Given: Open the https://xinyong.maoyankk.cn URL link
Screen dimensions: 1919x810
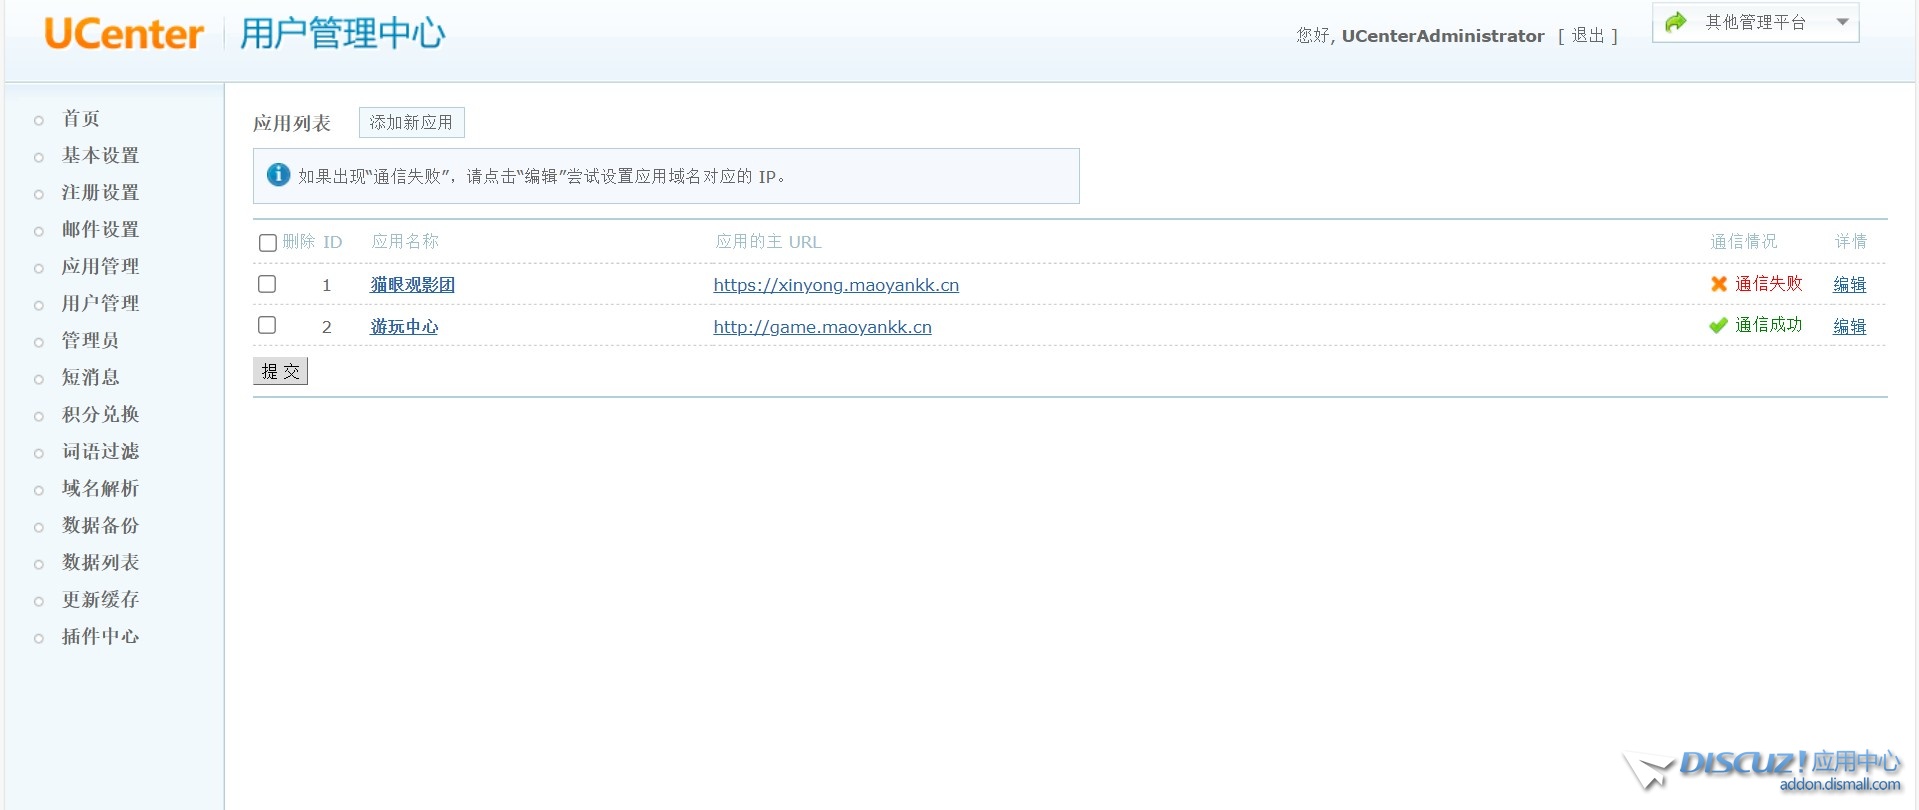Looking at the screenshot, I should [835, 285].
